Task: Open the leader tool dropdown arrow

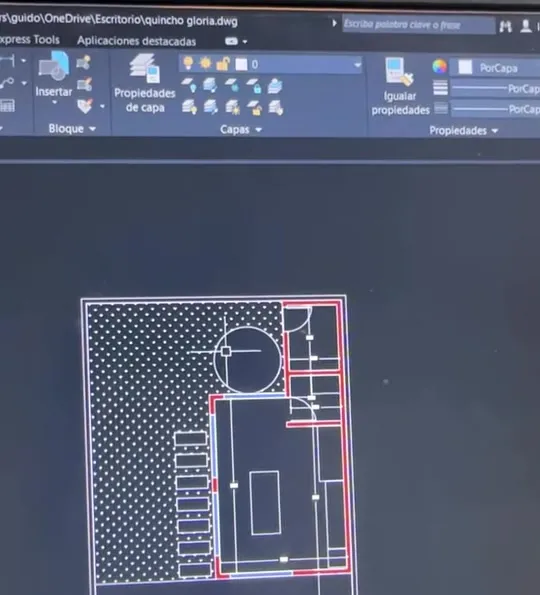Action: [24, 83]
